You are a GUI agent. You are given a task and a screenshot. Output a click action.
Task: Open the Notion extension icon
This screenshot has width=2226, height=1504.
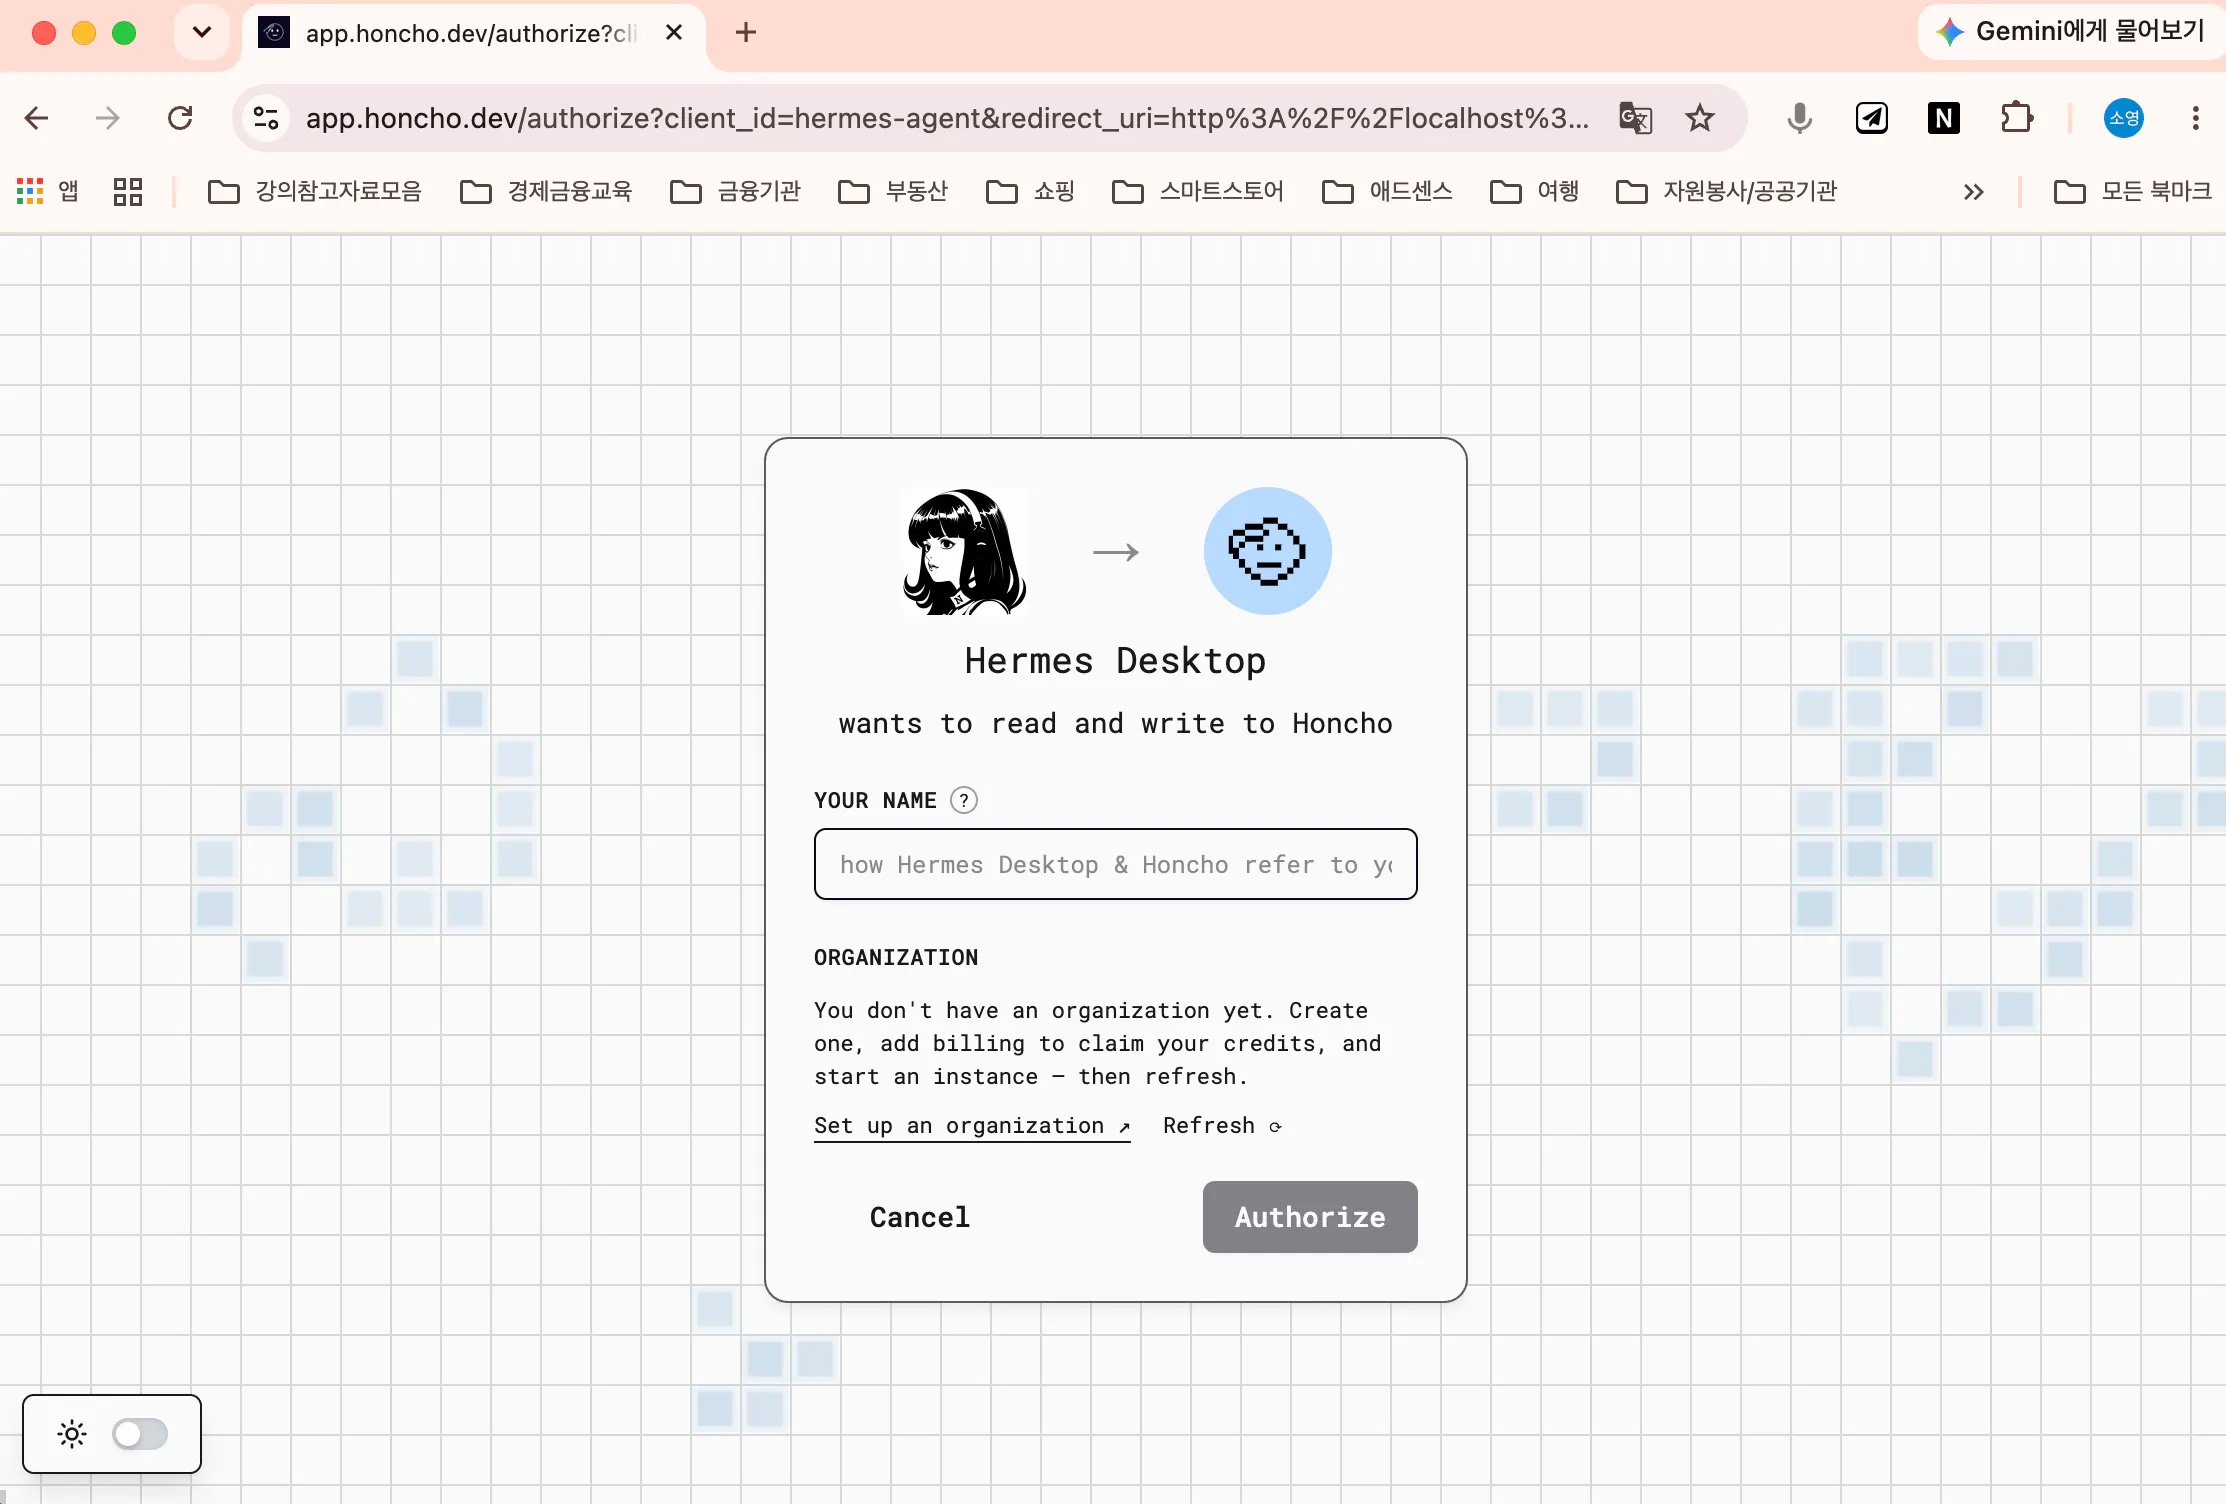(1943, 118)
